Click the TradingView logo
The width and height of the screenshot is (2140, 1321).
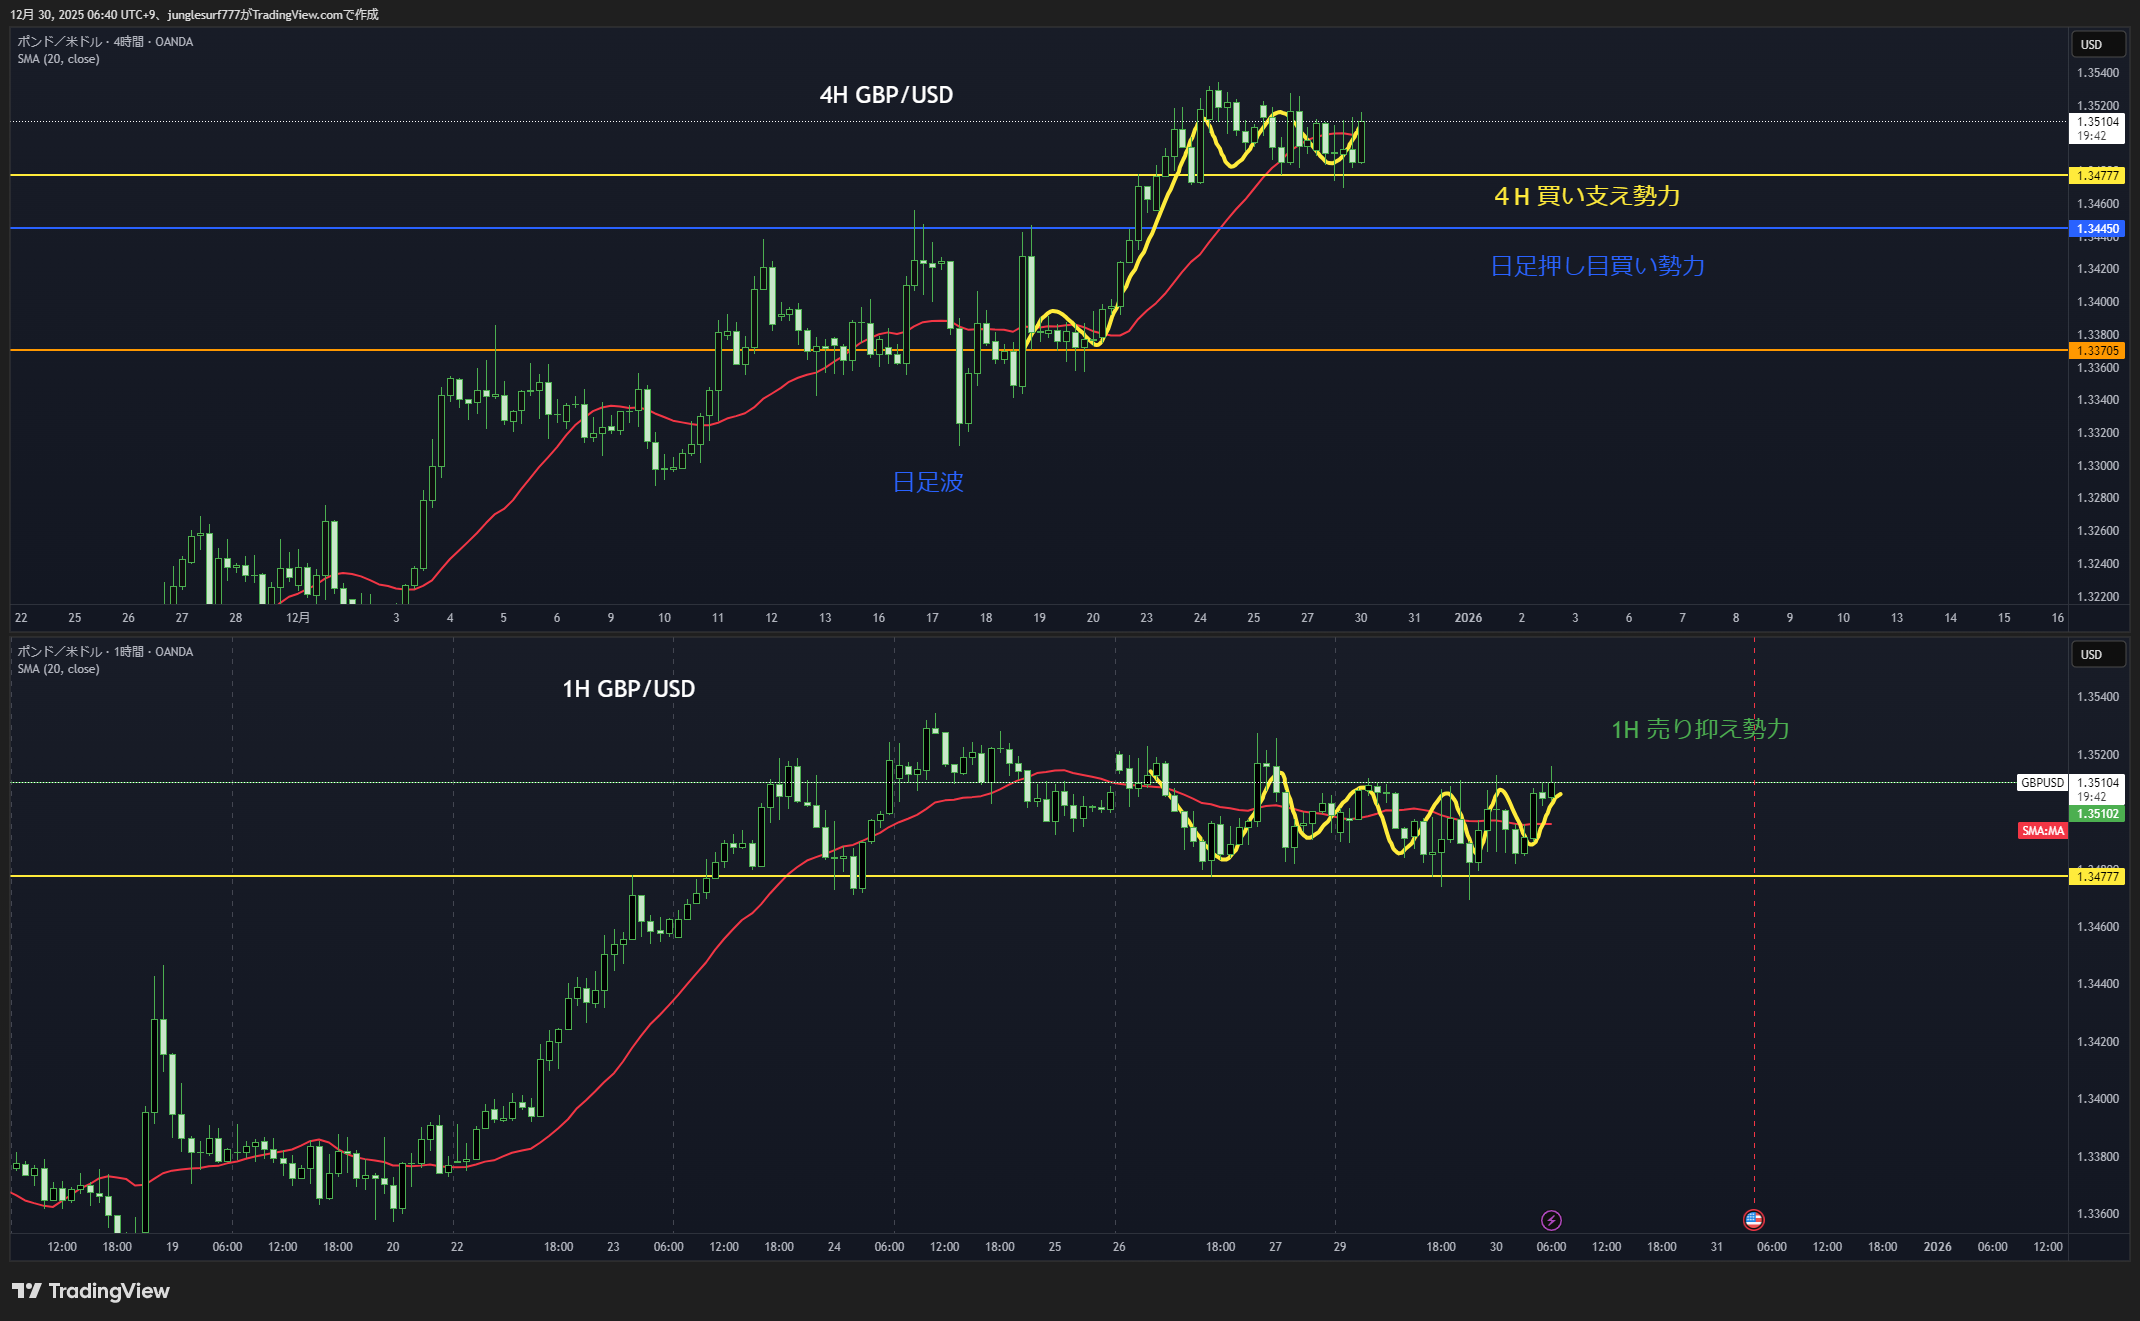coord(91,1291)
